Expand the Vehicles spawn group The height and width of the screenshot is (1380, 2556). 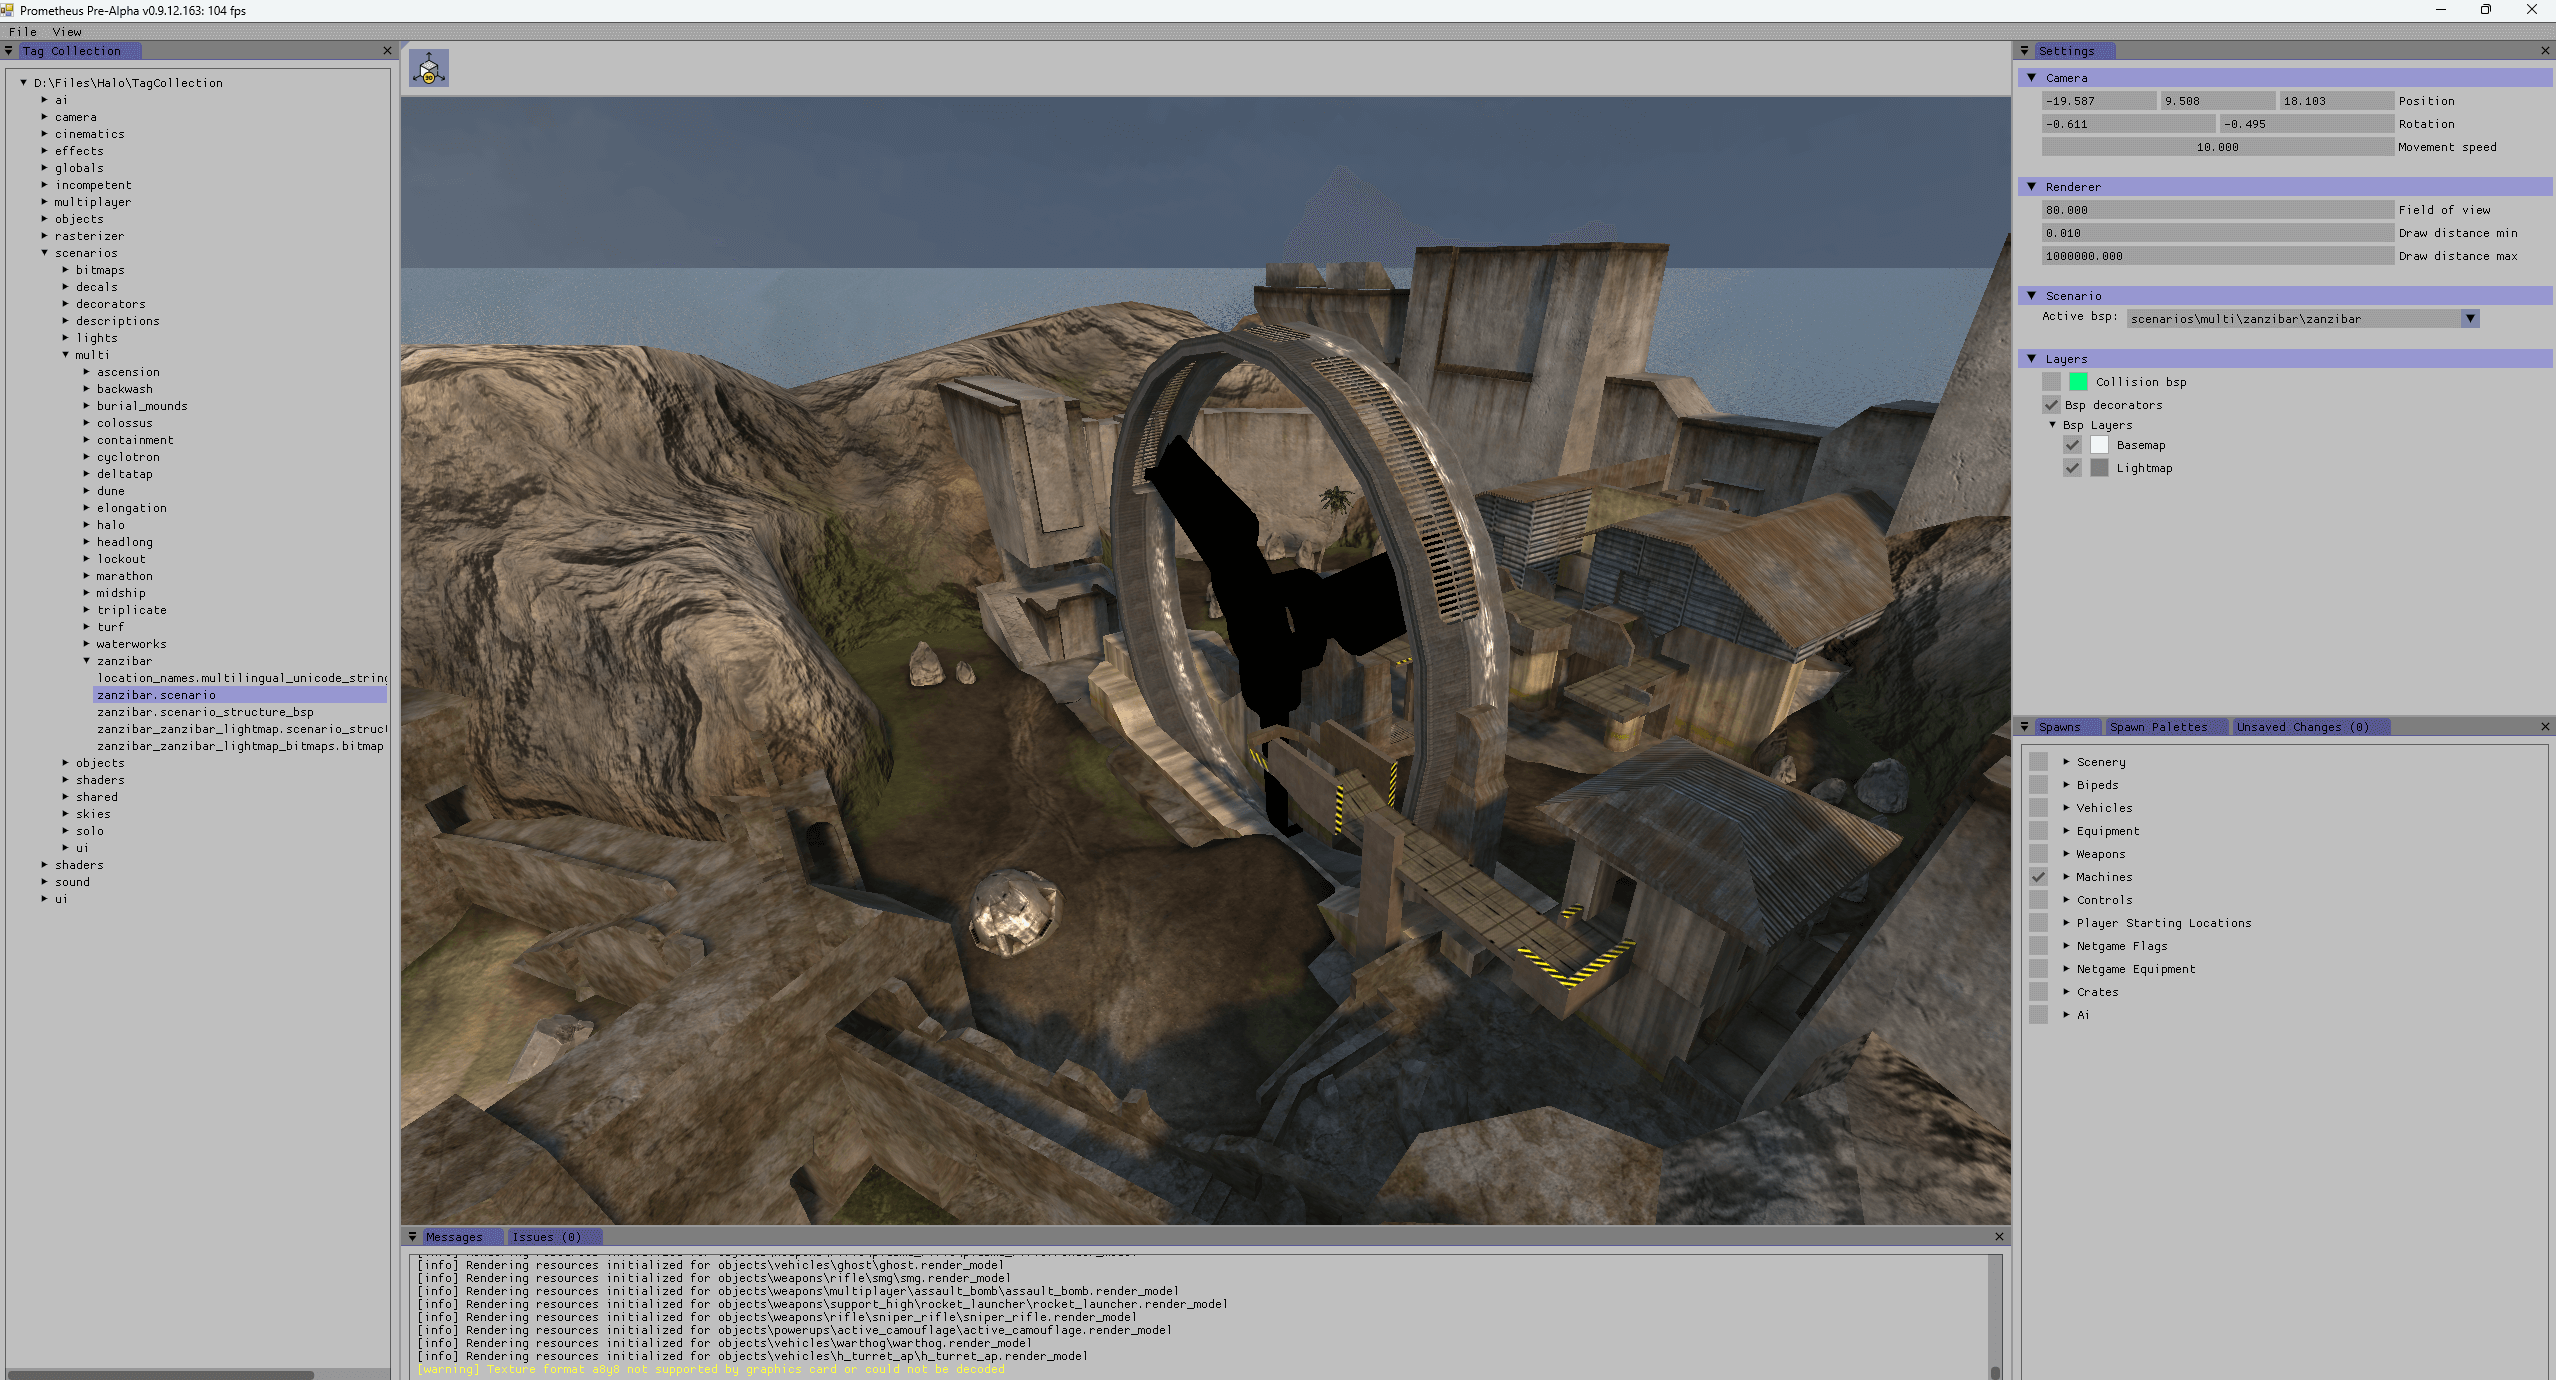pos(2066,808)
